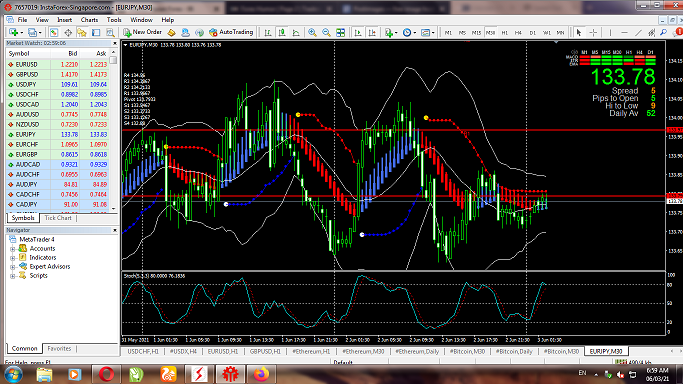This screenshot has height=384, width=683.
Task: Zoom in on the chart
Action: point(312,32)
